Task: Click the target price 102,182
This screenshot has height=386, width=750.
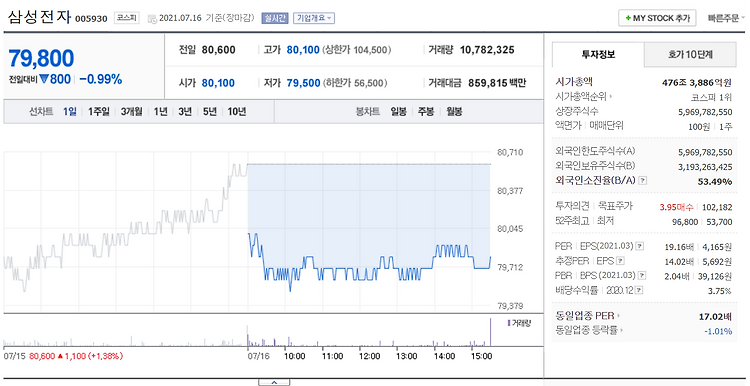Action: pos(717,207)
